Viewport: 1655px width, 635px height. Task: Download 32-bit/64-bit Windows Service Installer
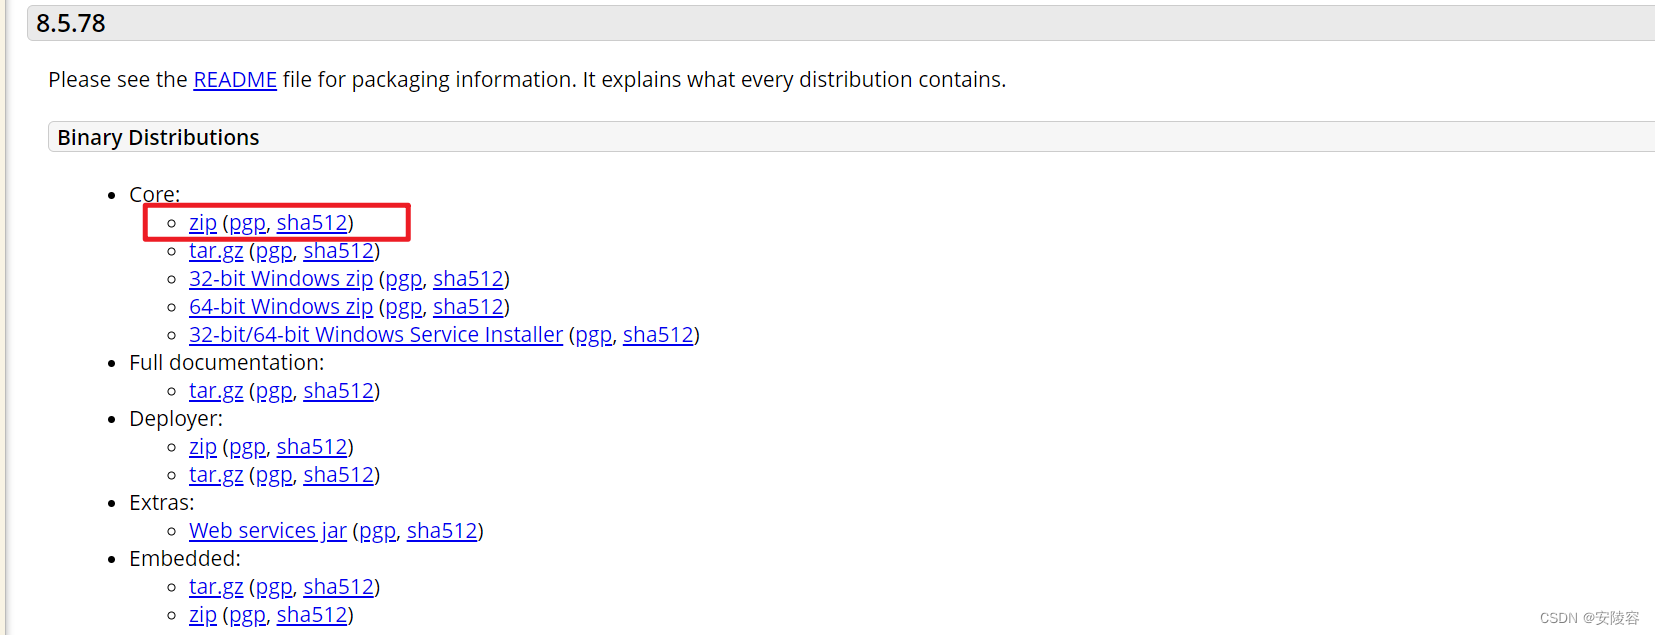(x=376, y=335)
